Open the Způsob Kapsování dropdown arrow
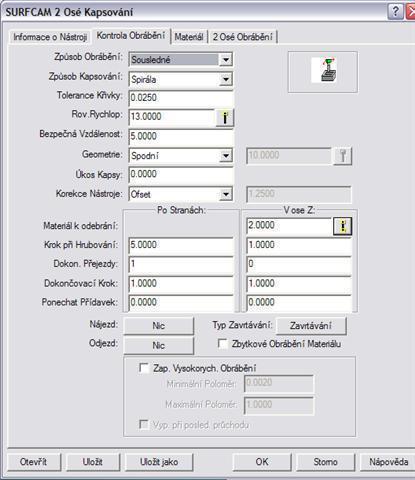Image resolution: width=415 pixels, height=480 pixels. click(226, 79)
